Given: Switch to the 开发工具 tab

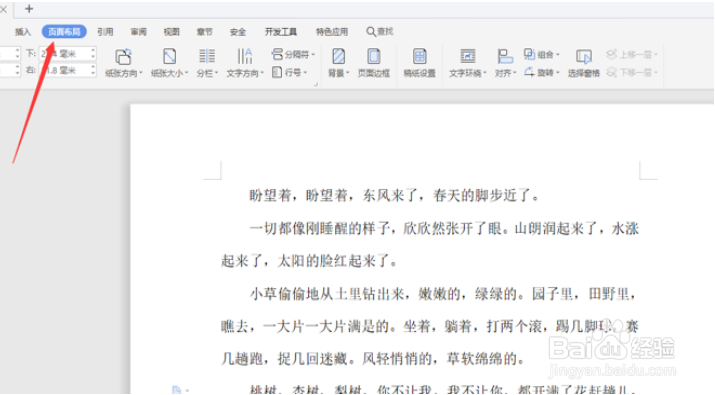Looking at the screenshot, I should 280,31.
